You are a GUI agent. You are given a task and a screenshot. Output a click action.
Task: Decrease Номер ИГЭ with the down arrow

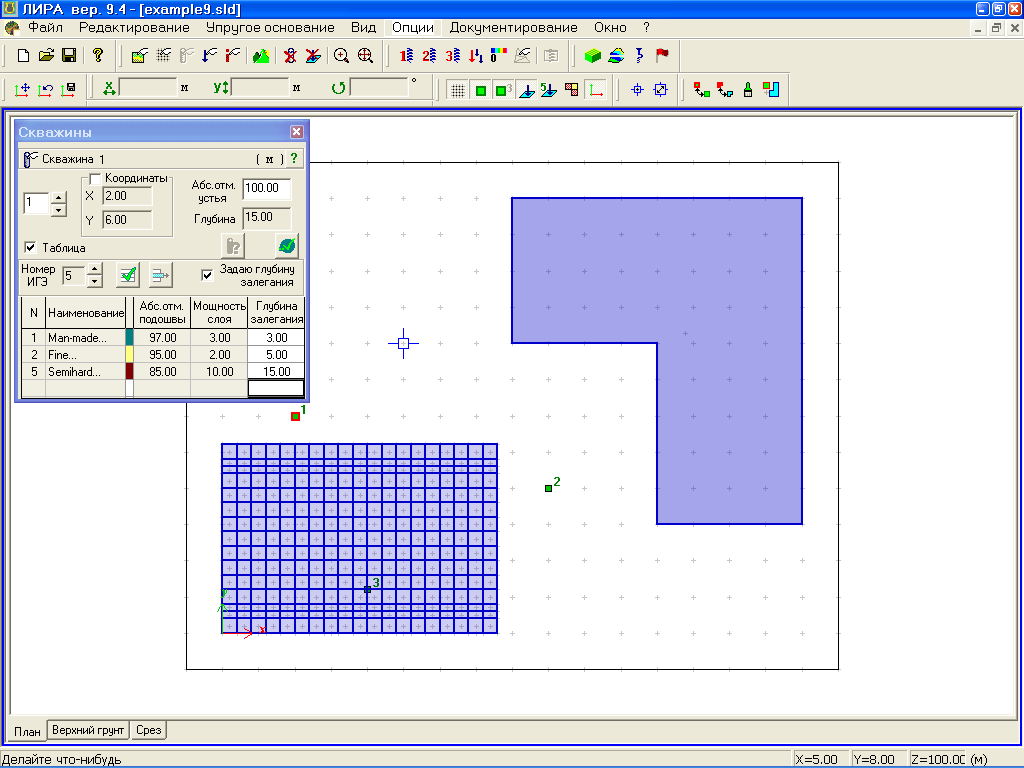[x=95, y=281]
